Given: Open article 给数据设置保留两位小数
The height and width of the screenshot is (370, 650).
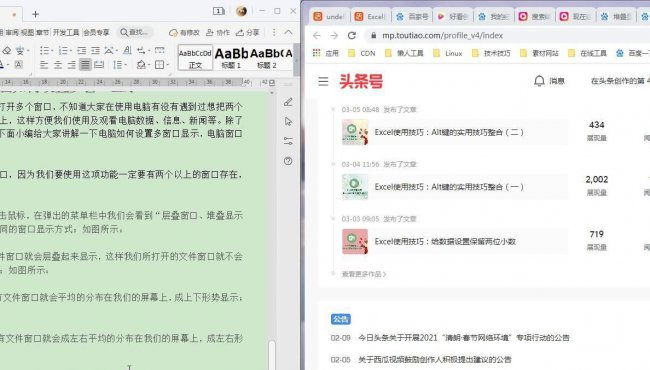Looking at the screenshot, I should [x=445, y=242].
